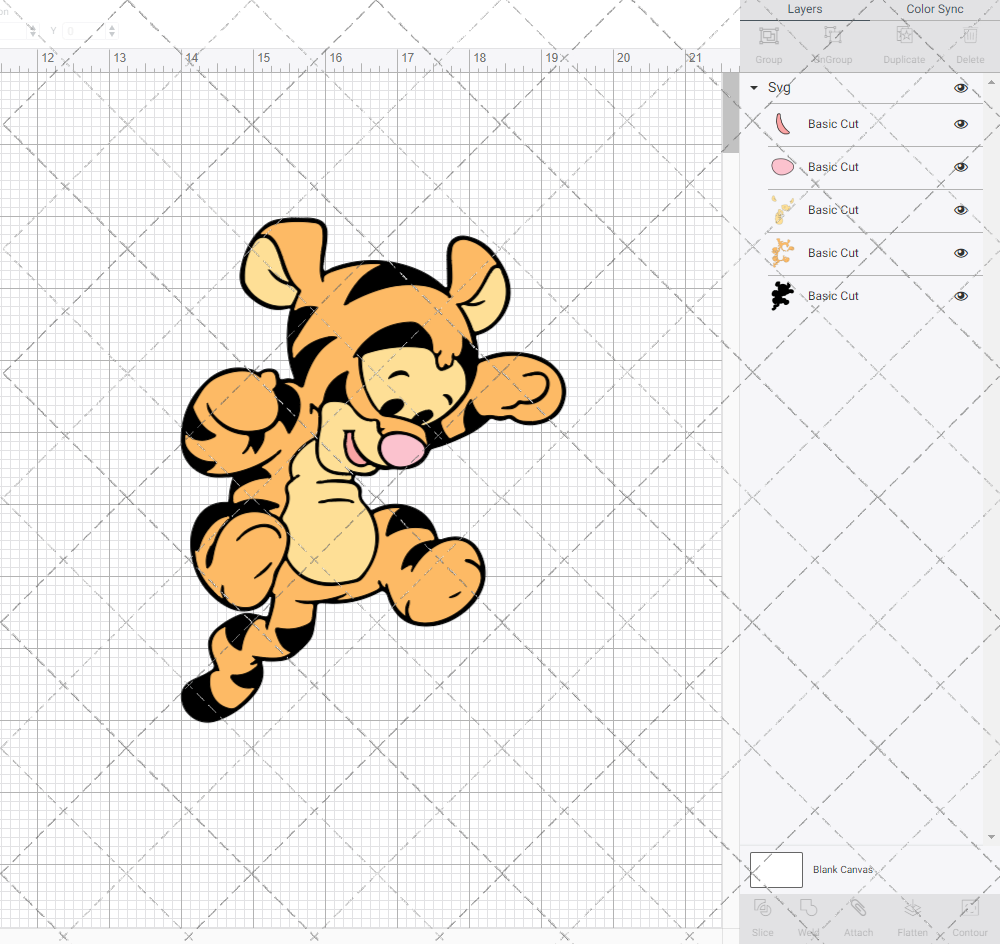Select the Slice tool

click(x=762, y=908)
